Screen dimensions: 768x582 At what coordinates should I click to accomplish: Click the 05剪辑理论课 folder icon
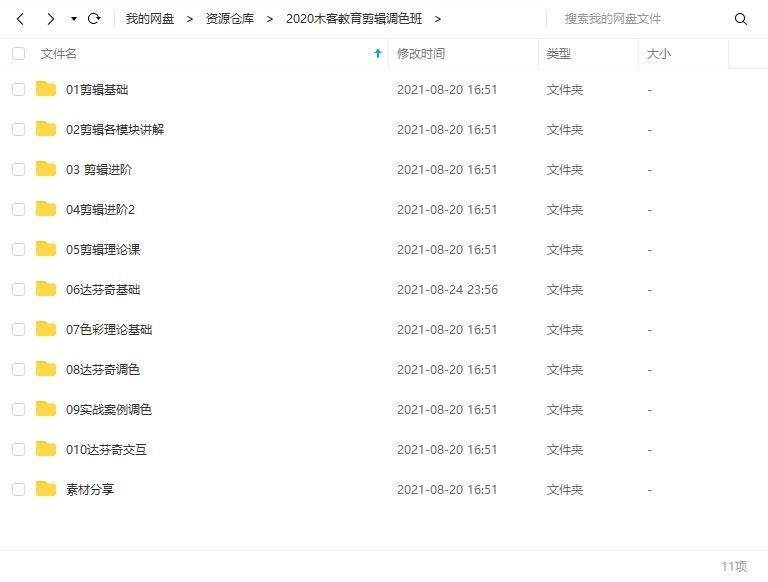tap(46, 249)
